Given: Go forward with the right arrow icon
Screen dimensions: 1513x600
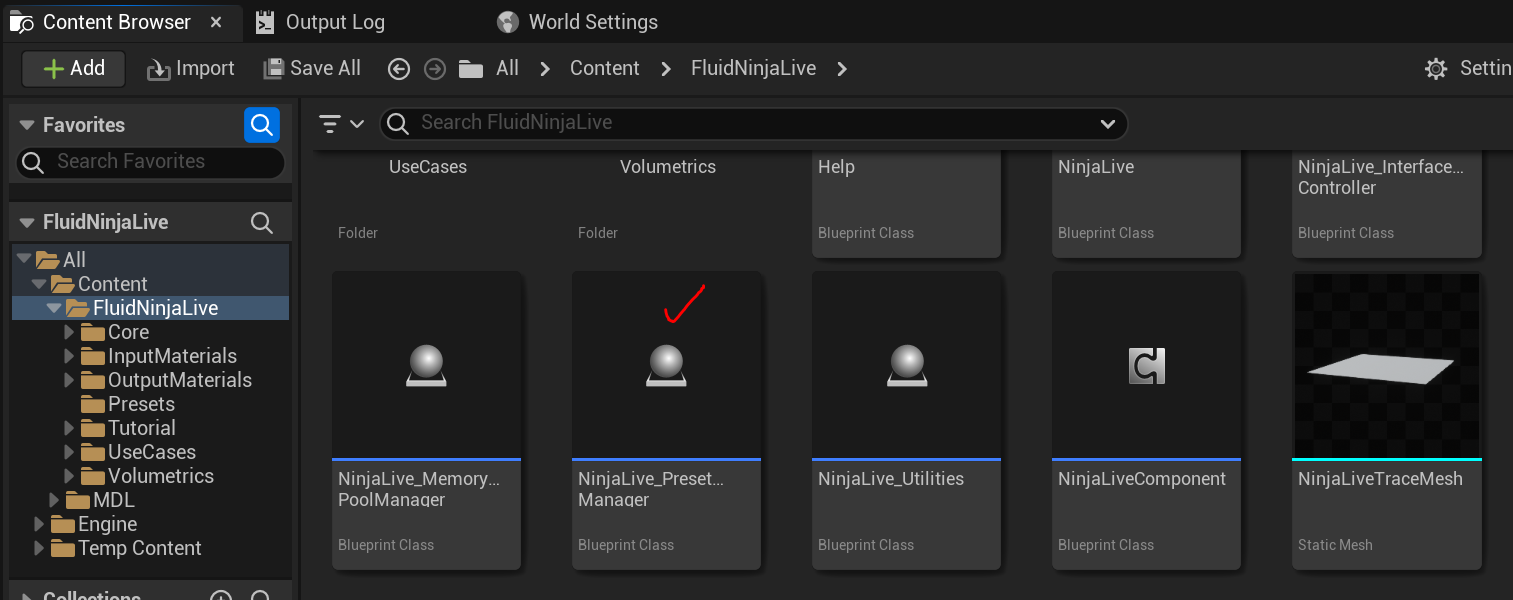Looking at the screenshot, I should [435, 68].
